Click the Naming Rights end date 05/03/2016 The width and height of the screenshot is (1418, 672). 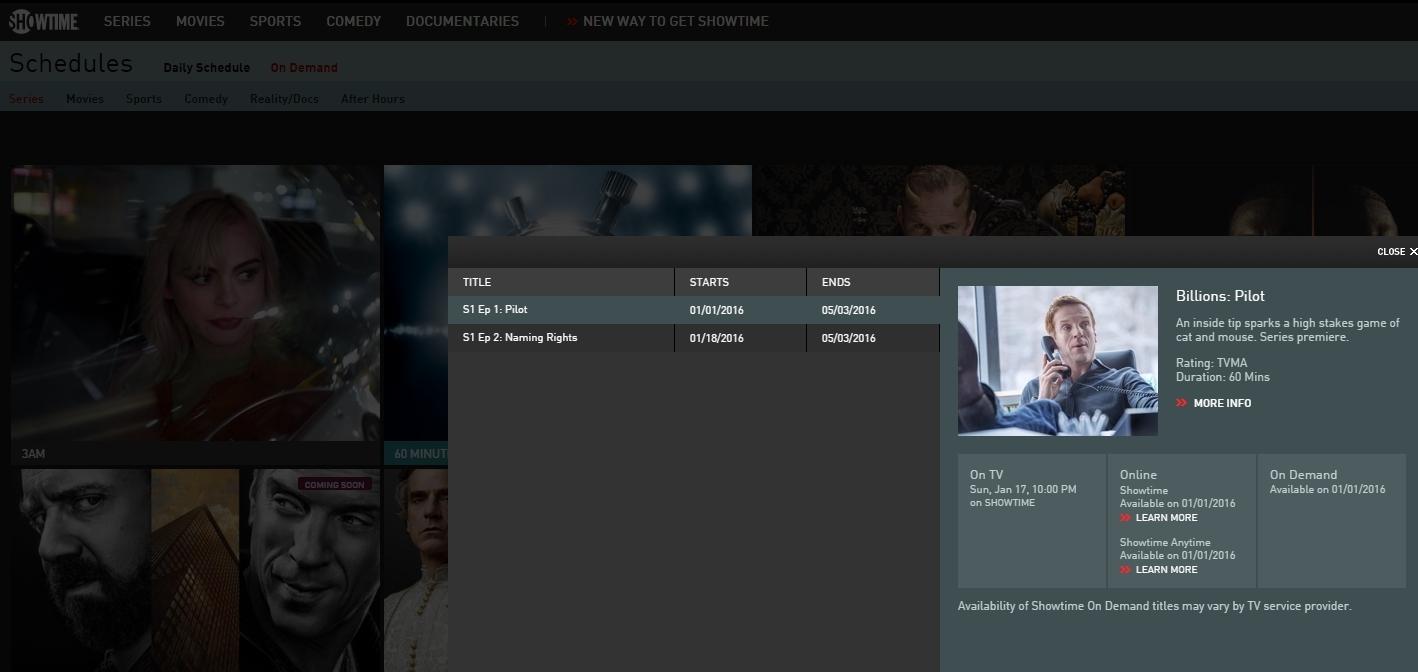pyautogui.click(x=849, y=338)
